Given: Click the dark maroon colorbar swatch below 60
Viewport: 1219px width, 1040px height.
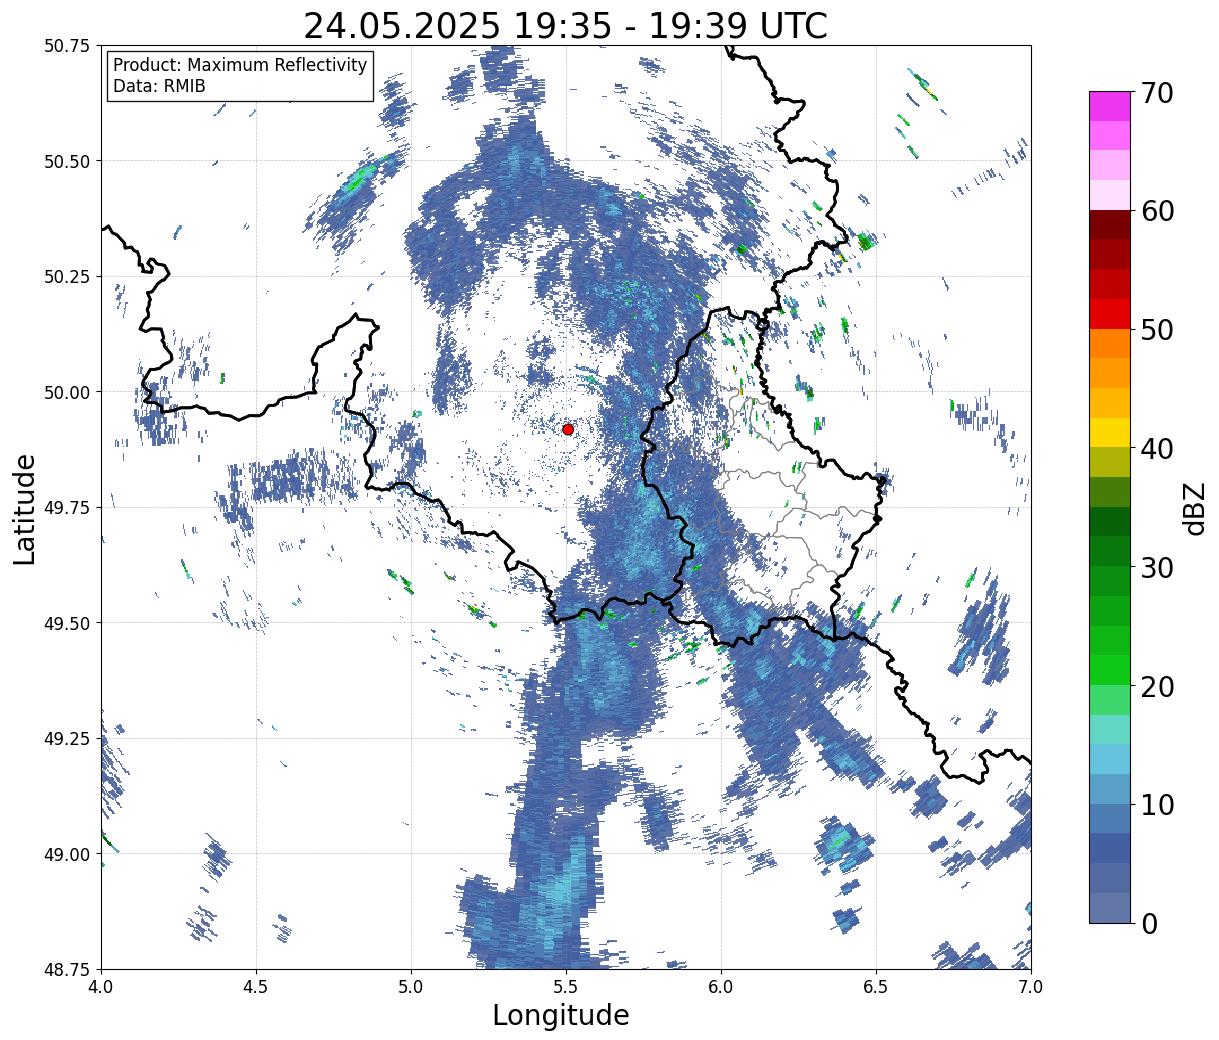Looking at the screenshot, I should (x=1110, y=225).
